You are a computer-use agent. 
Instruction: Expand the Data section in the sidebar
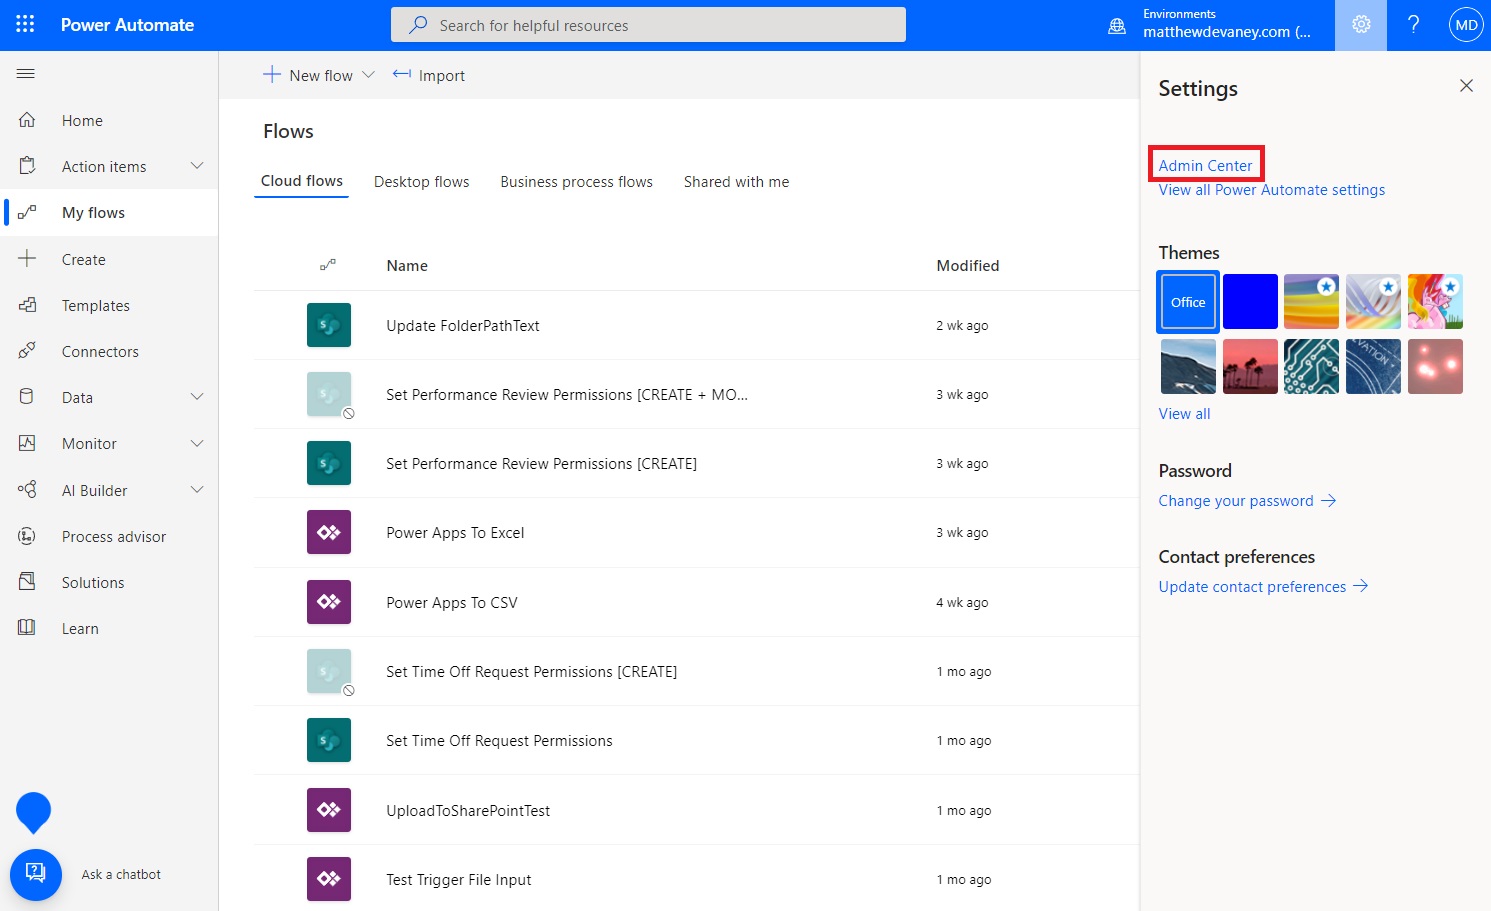tap(197, 397)
